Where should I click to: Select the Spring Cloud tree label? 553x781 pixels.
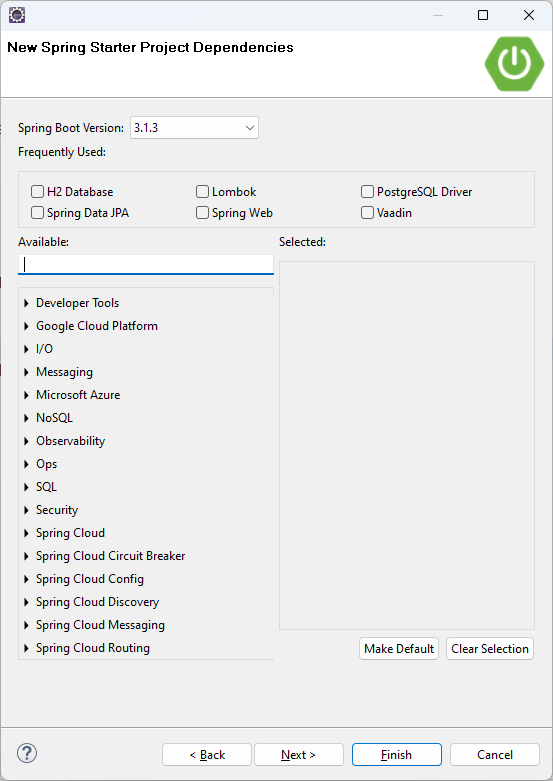tap(70, 533)
